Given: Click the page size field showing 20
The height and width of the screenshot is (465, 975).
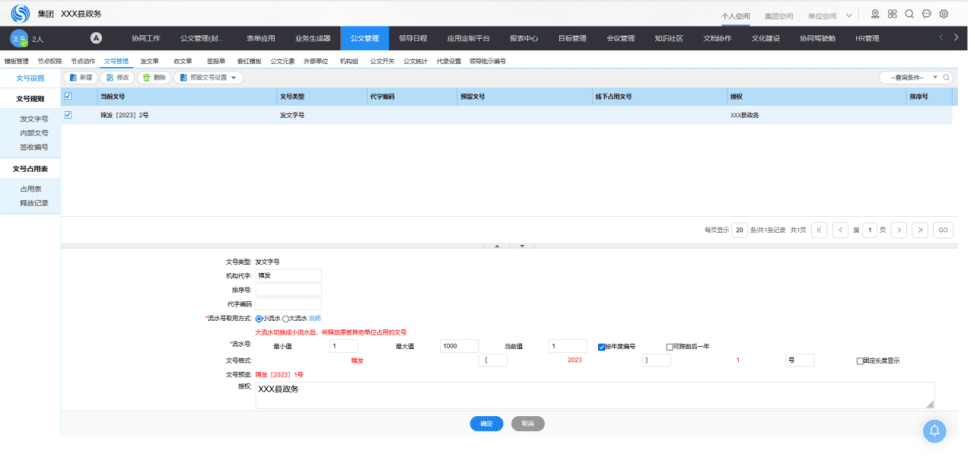Looking at the screenshot, I should click(x=739, y=230).
